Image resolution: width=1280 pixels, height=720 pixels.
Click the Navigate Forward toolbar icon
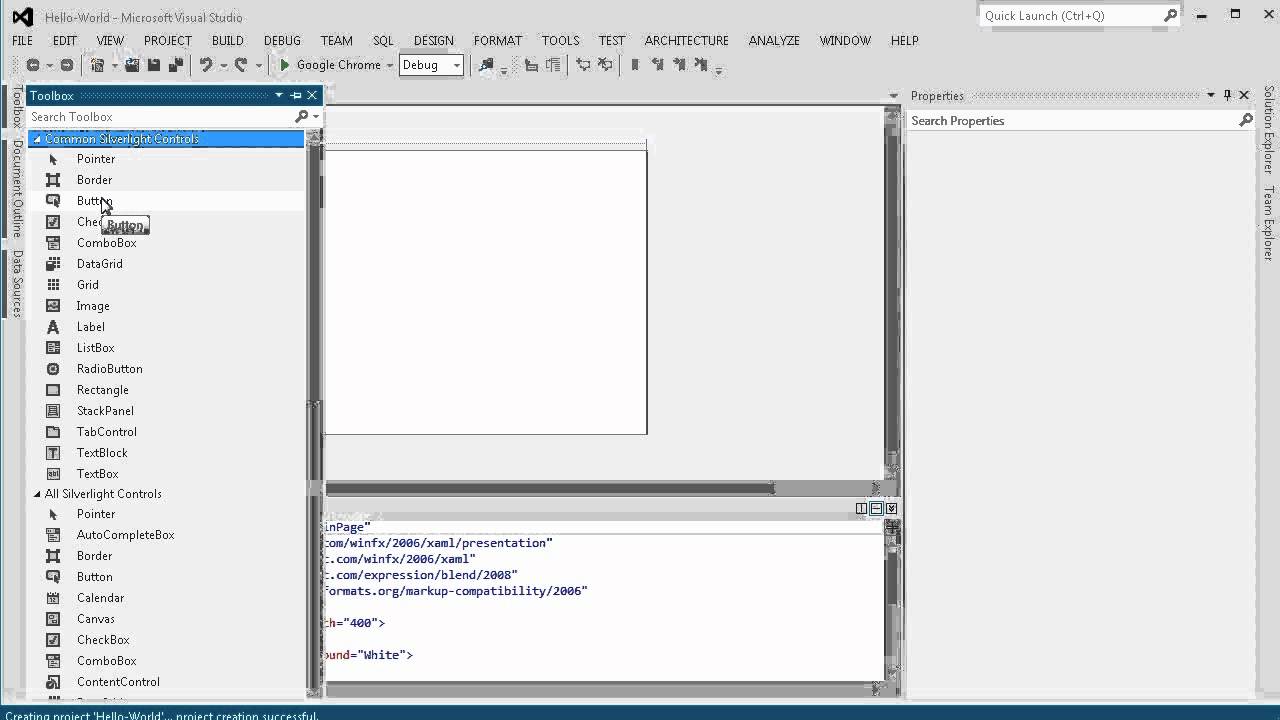click(67, 65)
